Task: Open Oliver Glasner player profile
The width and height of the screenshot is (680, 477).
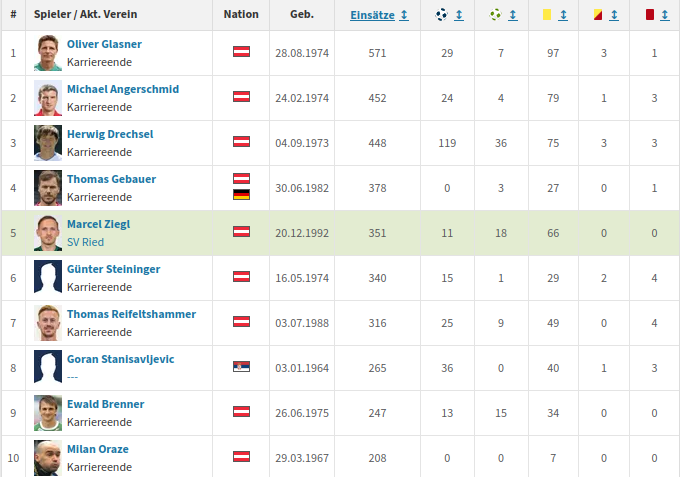Action: 104,44
